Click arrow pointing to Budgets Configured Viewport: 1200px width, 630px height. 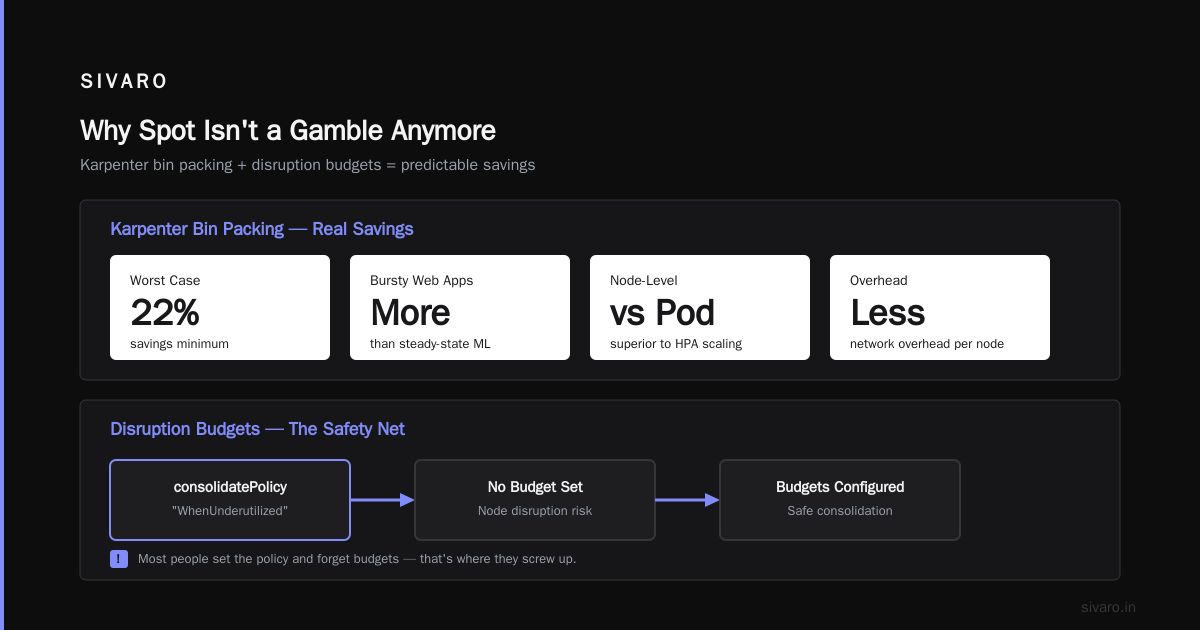tap(687, 500)
